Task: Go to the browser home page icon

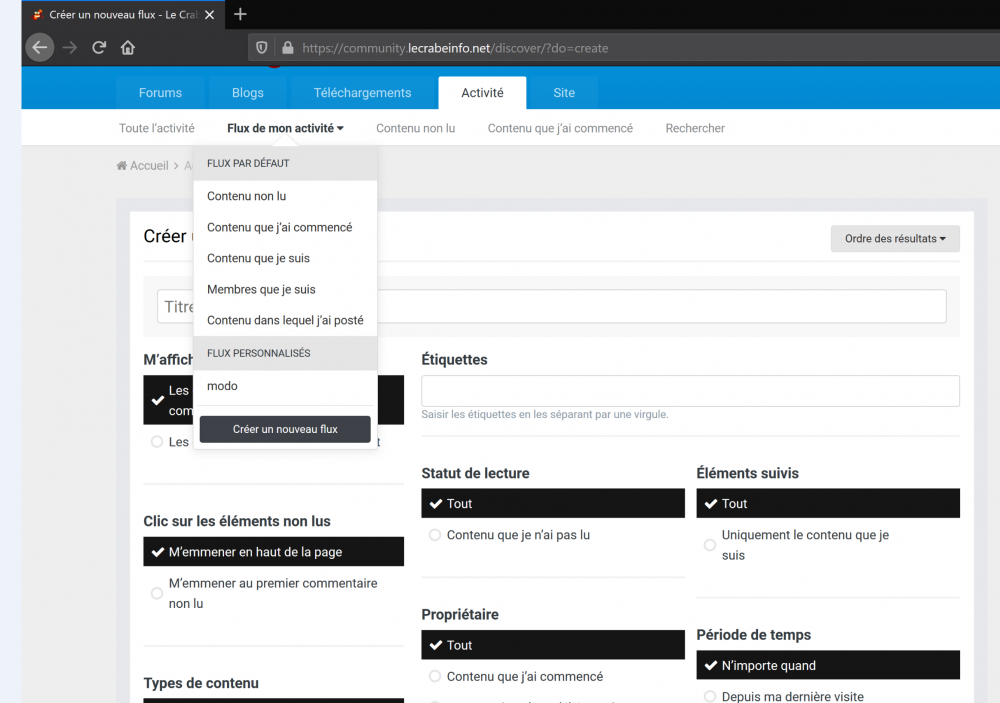Action: coord(128,47)
